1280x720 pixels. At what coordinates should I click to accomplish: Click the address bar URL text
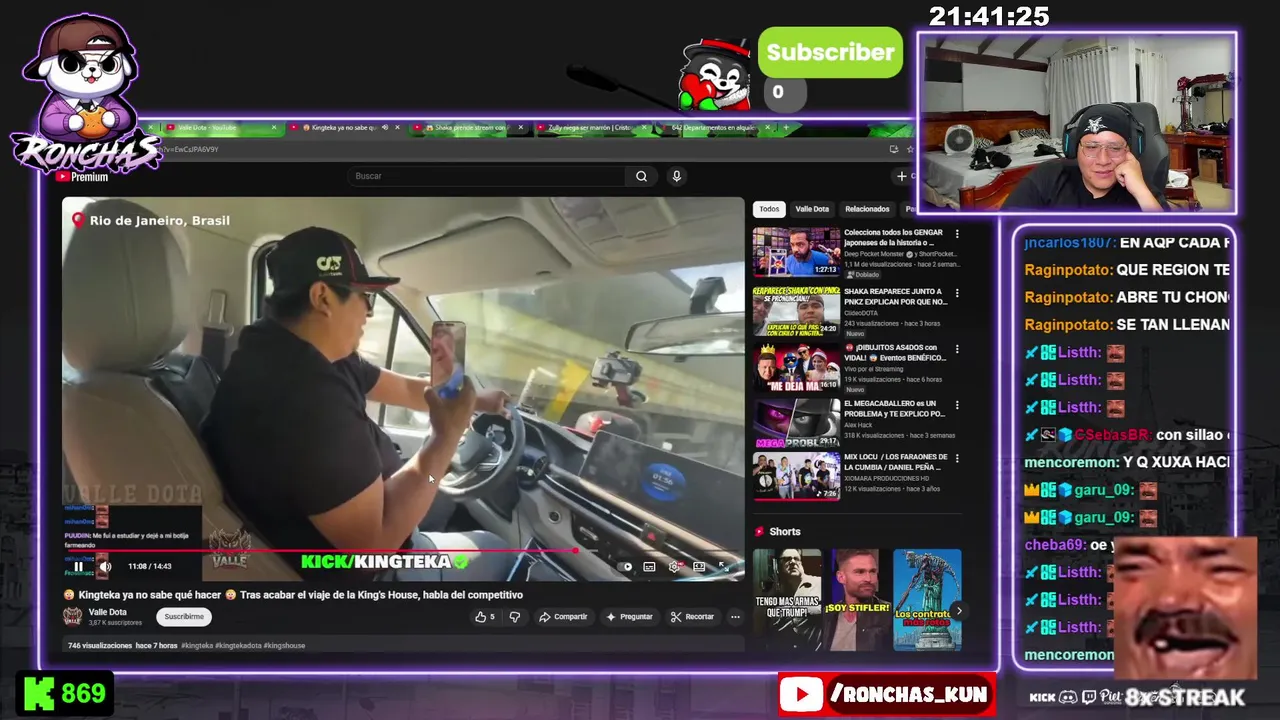(x=185, y=149)
